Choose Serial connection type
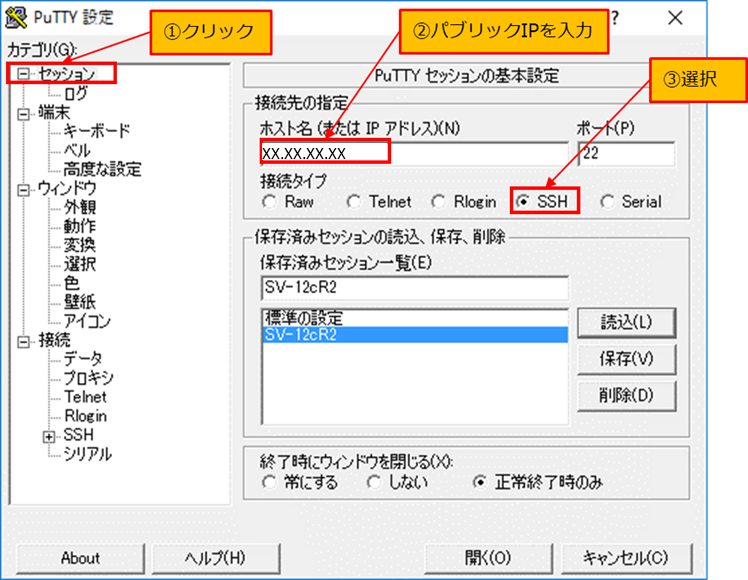 607,201
